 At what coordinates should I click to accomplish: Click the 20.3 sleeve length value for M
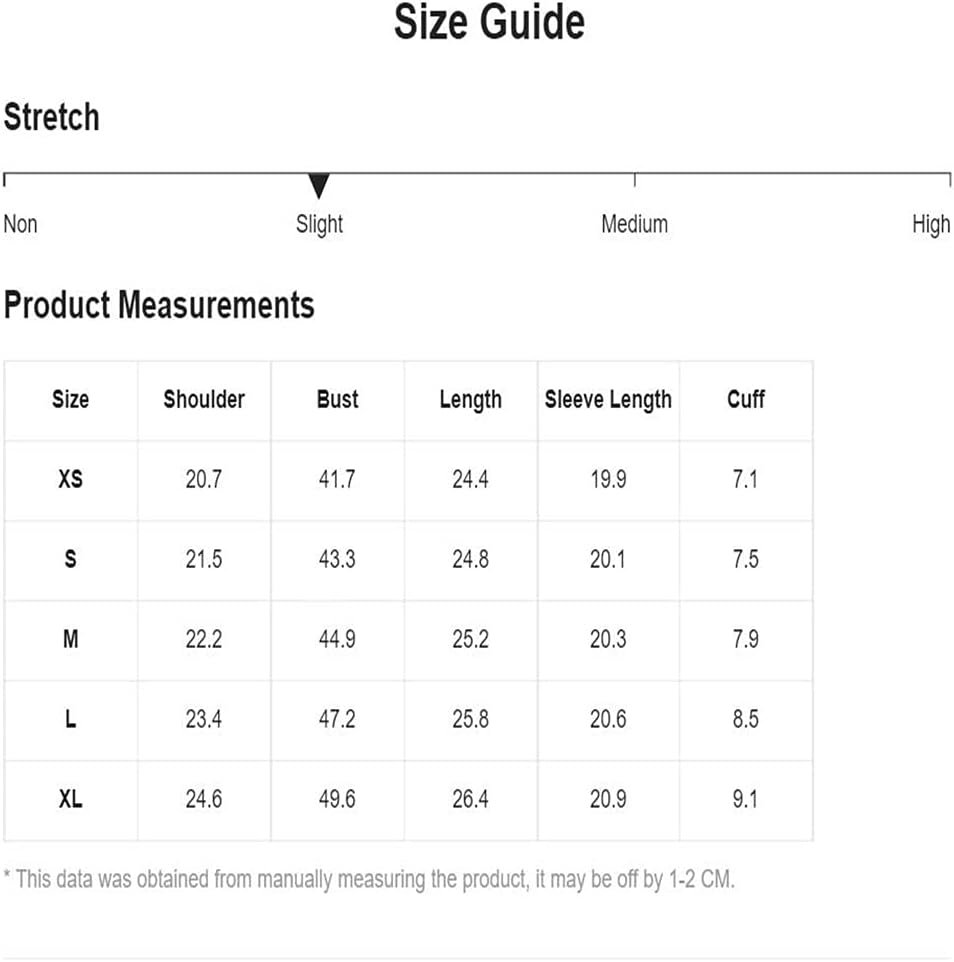pyautogui.click(x=608, y=639)
